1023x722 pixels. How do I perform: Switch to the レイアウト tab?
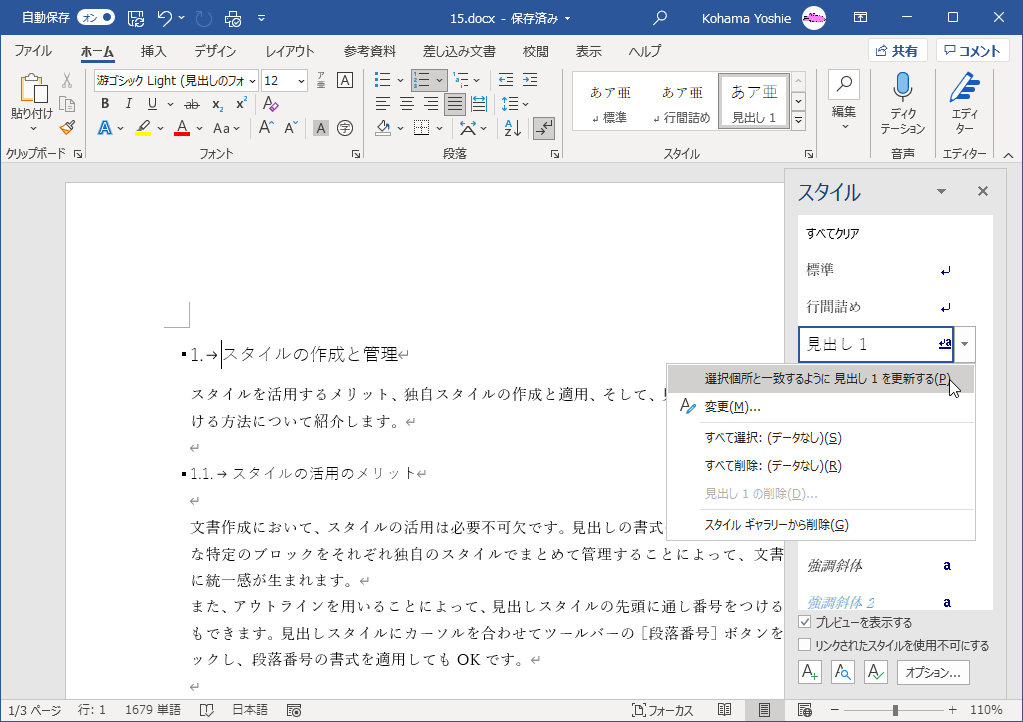point(290,51)
